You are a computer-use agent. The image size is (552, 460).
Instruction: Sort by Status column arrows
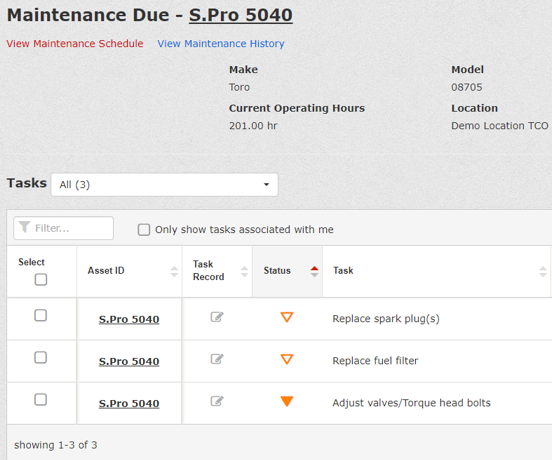[x=314, y=271]
